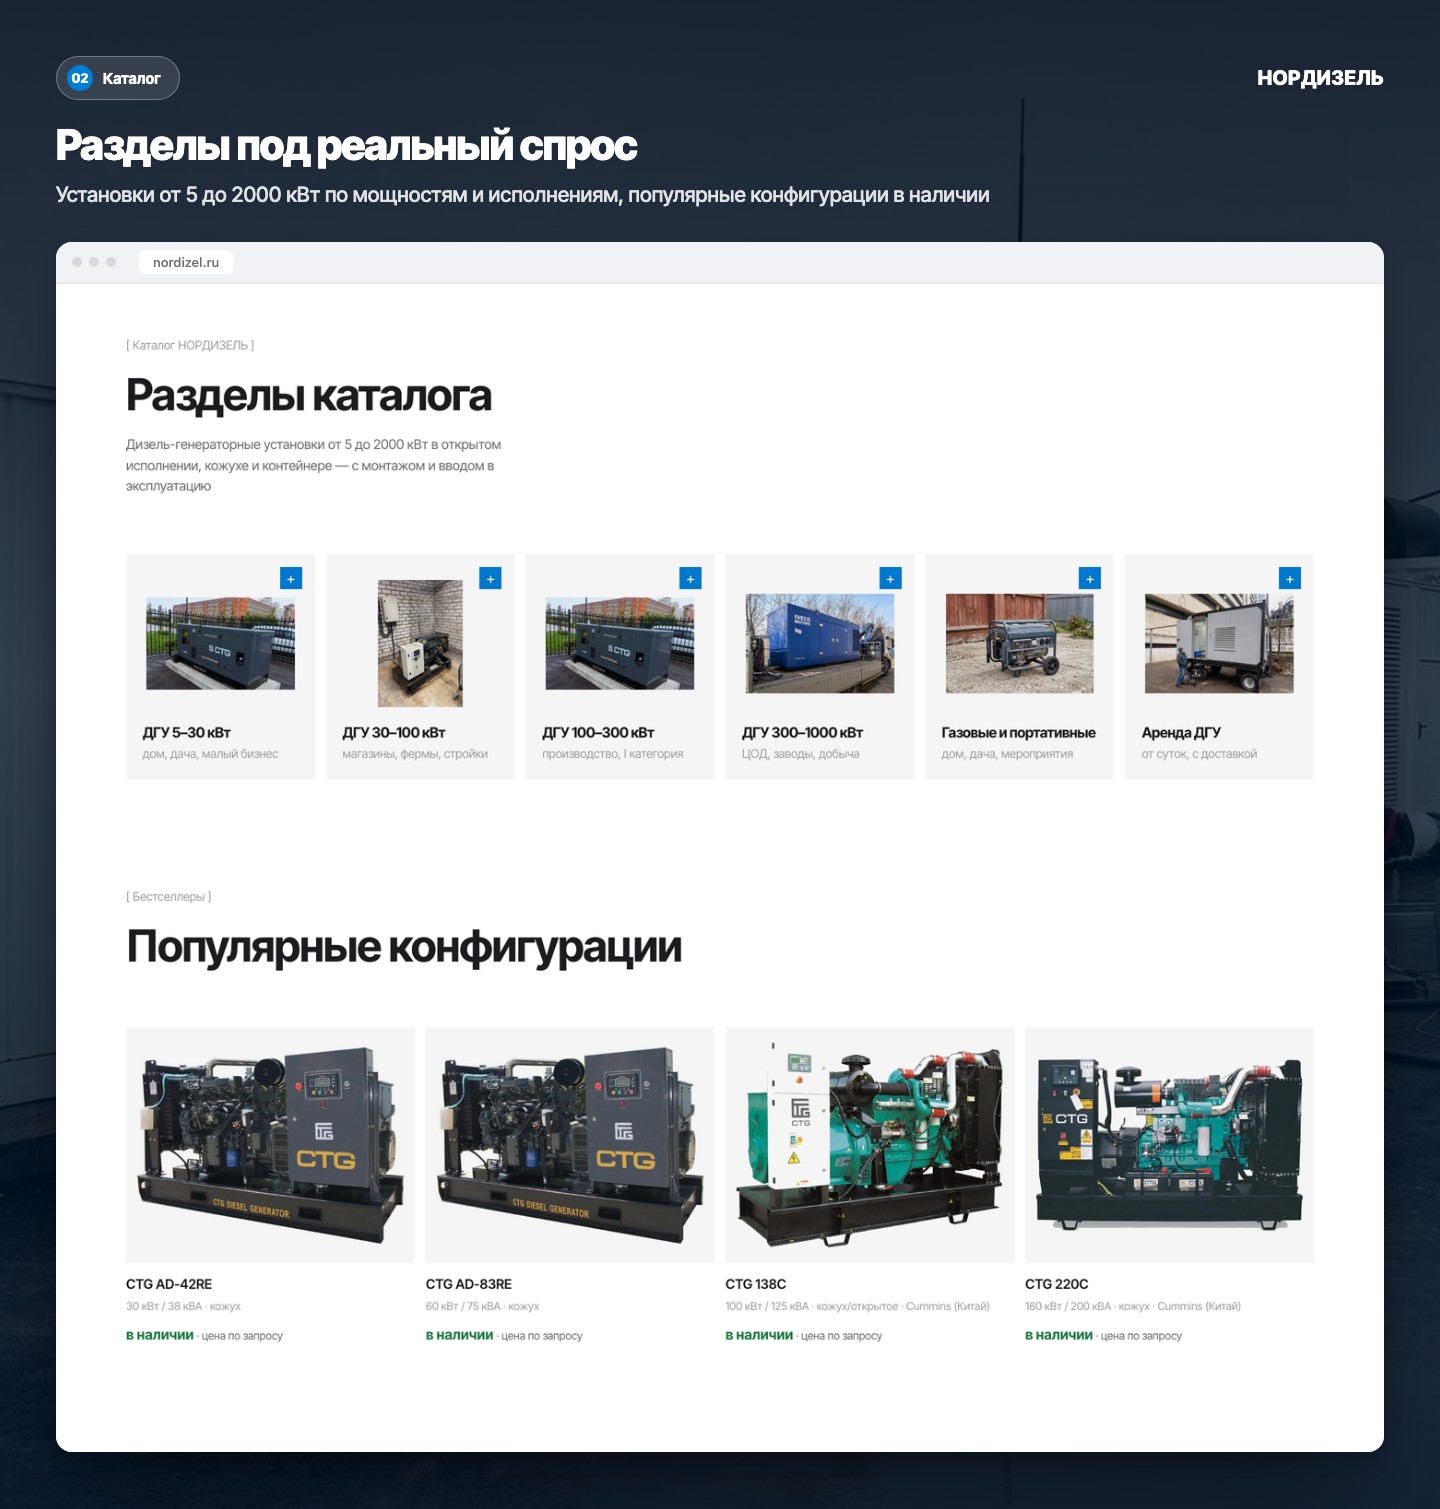1440x1509 pixels.
Task: Click the nordizel.ru address field
Action: pos(186,262)
